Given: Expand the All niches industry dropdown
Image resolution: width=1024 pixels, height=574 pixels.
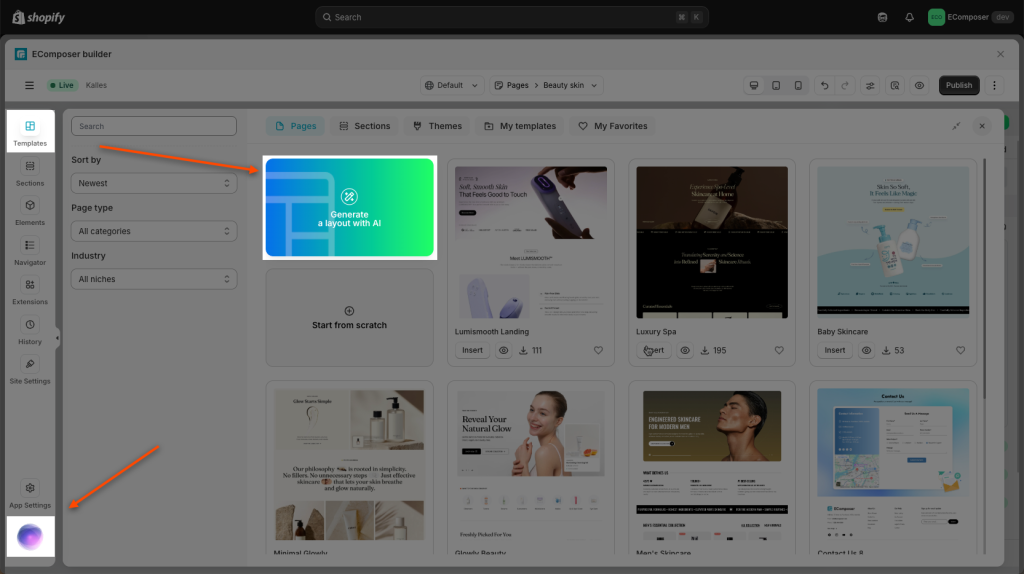Looking at the screenshot, I should [x=154, y=279].
